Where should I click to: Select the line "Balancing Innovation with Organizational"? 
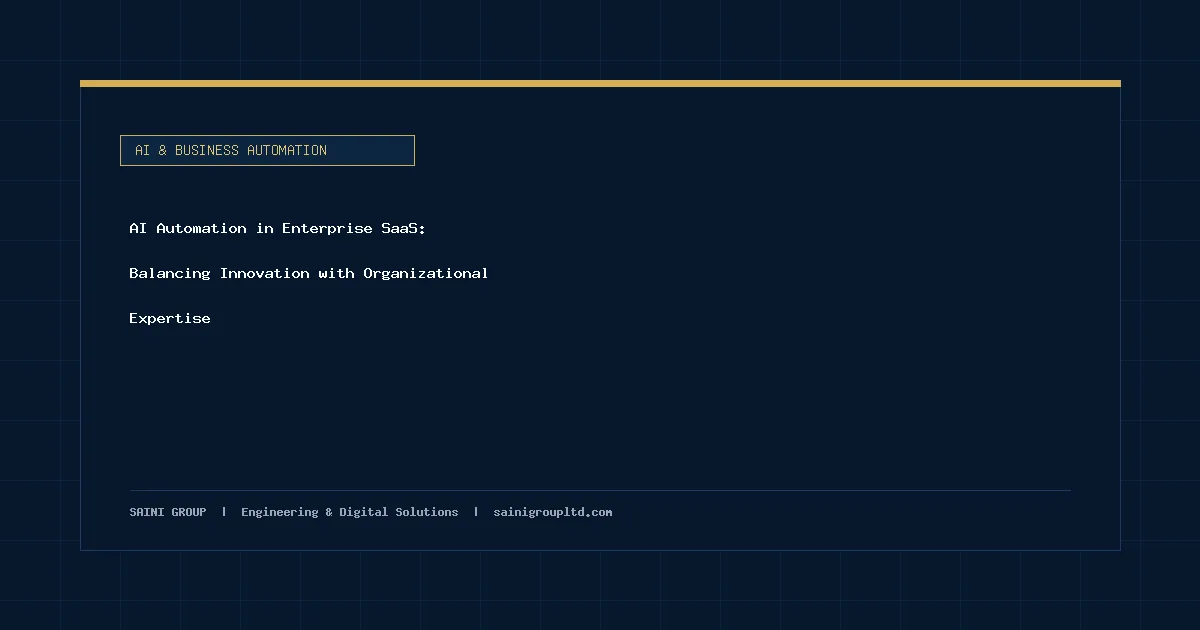click(x=309, y=273)
